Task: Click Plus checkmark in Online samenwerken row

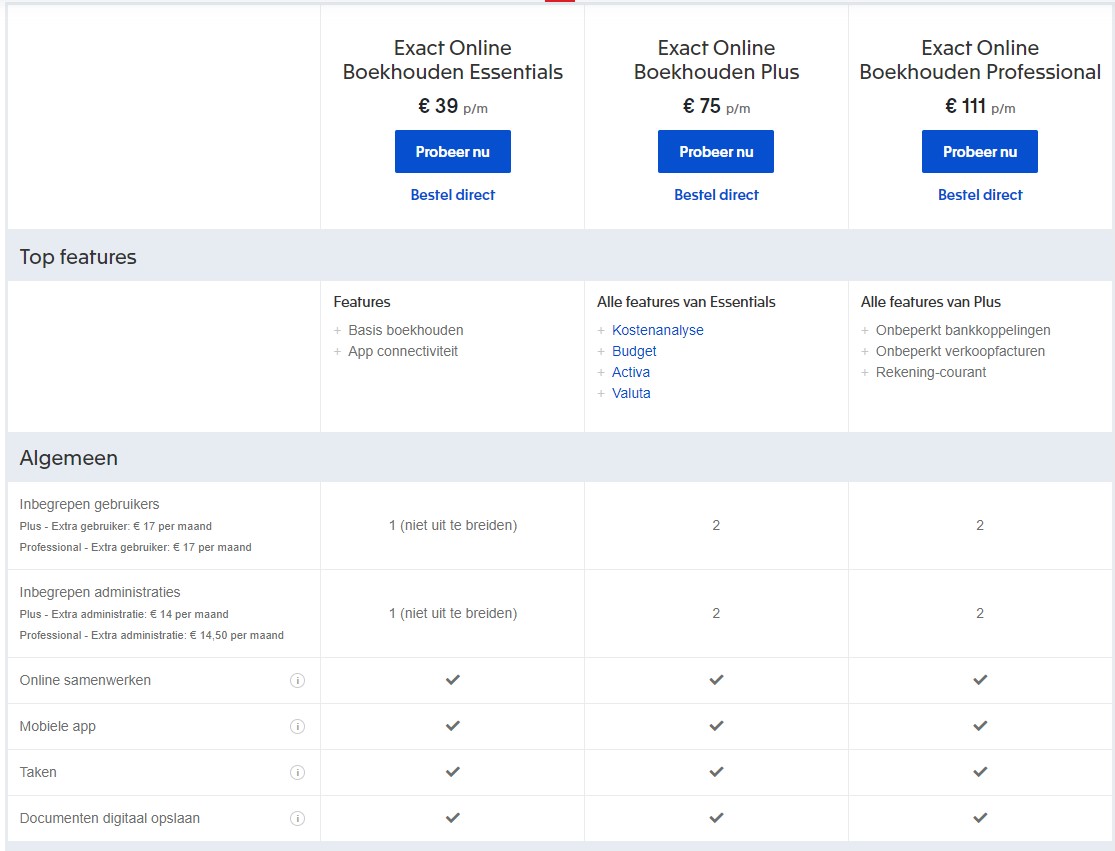Action: (717, 680)
